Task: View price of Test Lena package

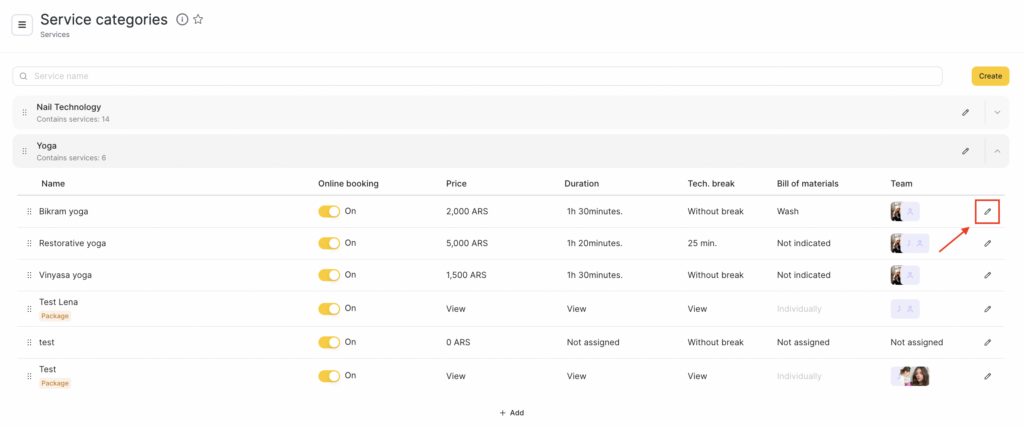Action: coord(456,309)
